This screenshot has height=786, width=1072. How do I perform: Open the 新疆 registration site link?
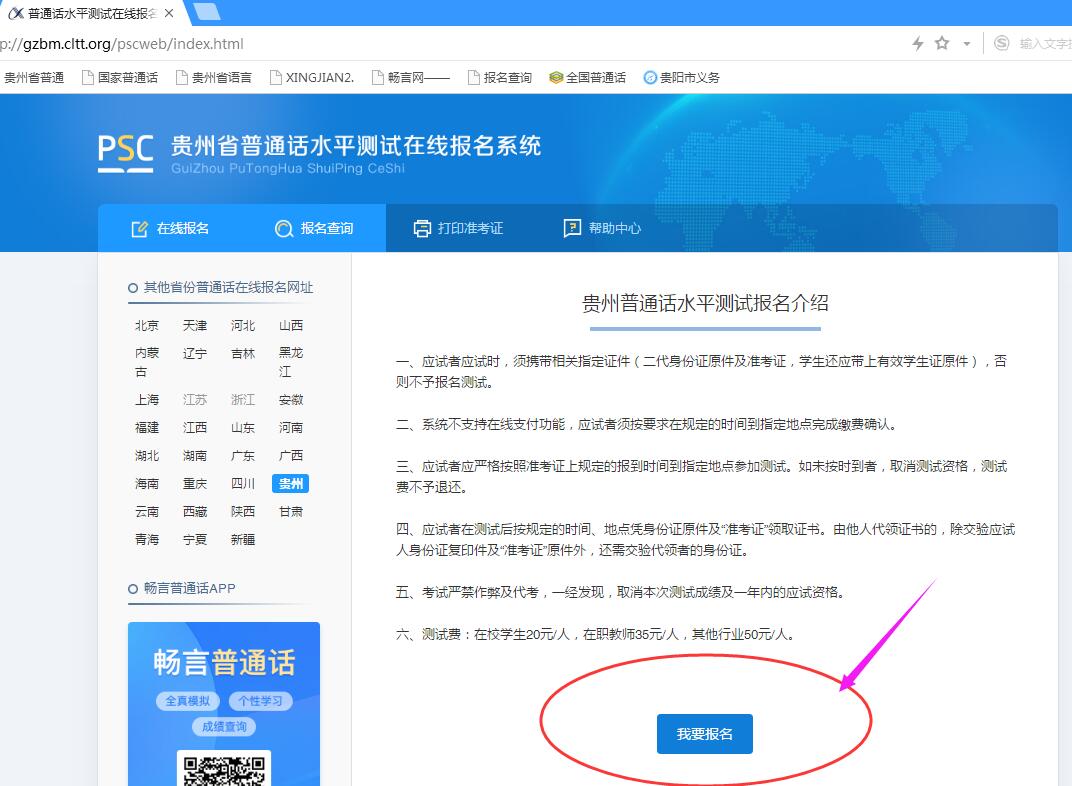[x=243, y=539]
